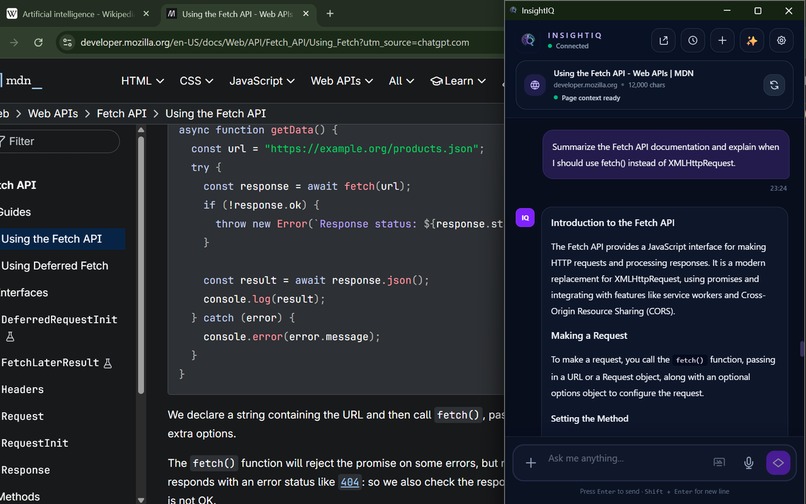806x504 pixels.
Task: Select Using the Fetch API sidebar item
Action: pyautogui.click(x=62, y=239)
